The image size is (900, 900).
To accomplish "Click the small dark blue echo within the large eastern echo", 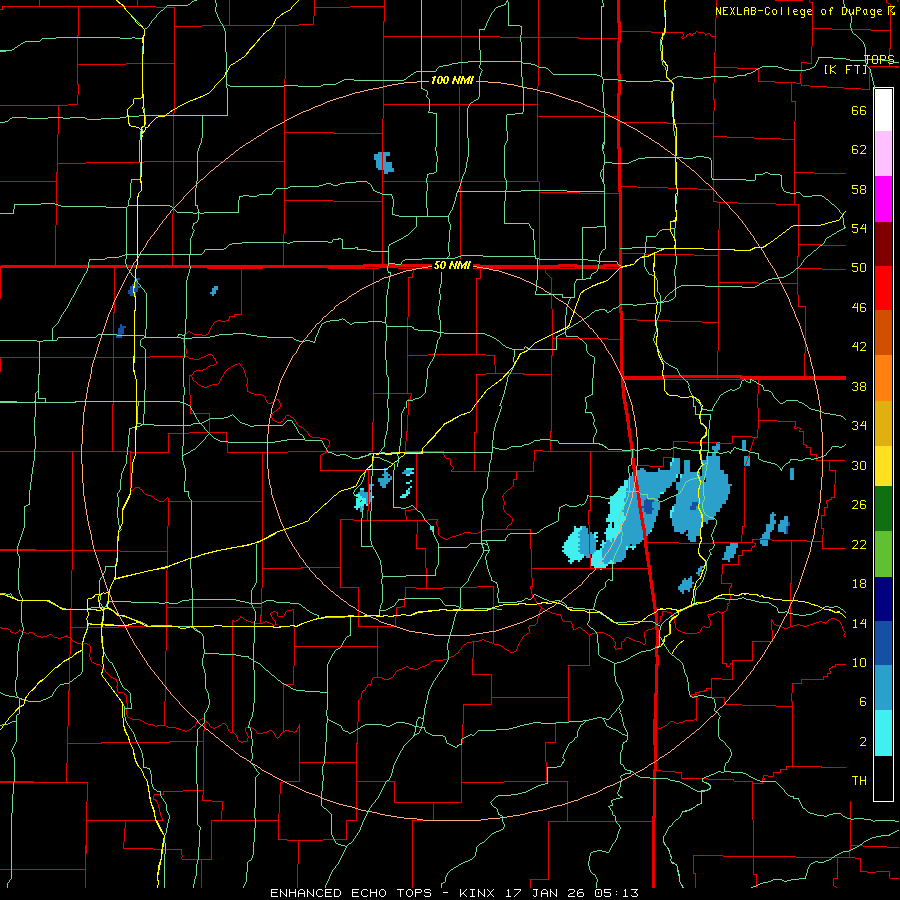I will [x=649, y=507].
